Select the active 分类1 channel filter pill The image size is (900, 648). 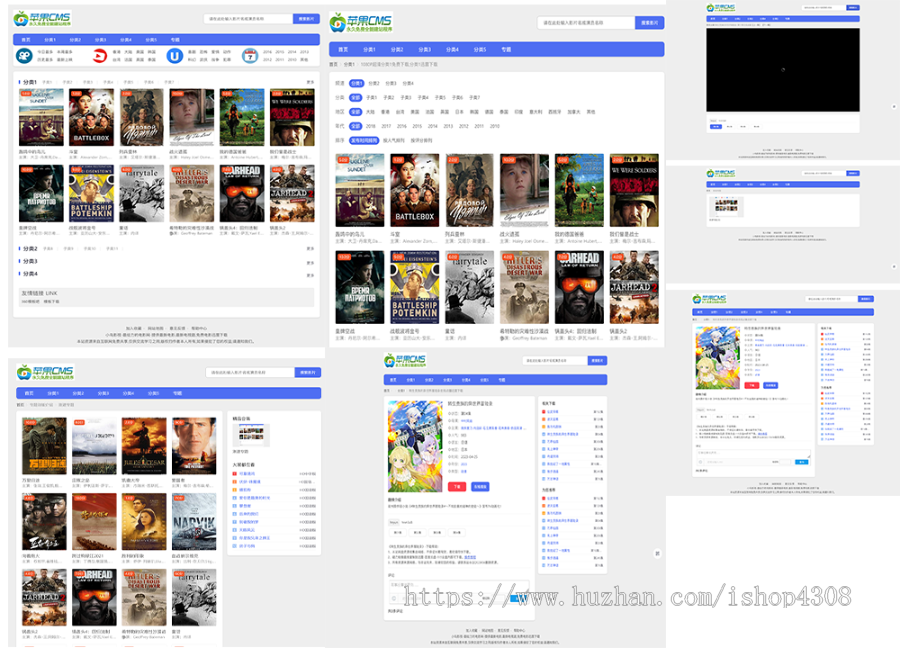(x=356, y=83)
